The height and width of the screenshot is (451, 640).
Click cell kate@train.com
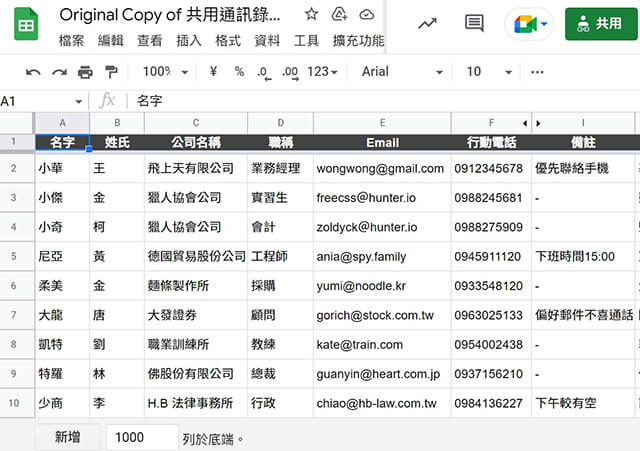[382, 344]
